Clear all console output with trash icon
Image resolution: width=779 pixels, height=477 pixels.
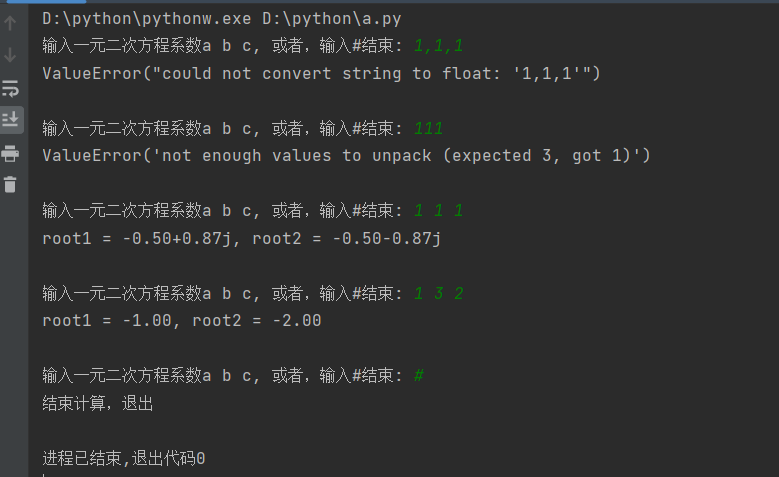(x=11, y=184)
